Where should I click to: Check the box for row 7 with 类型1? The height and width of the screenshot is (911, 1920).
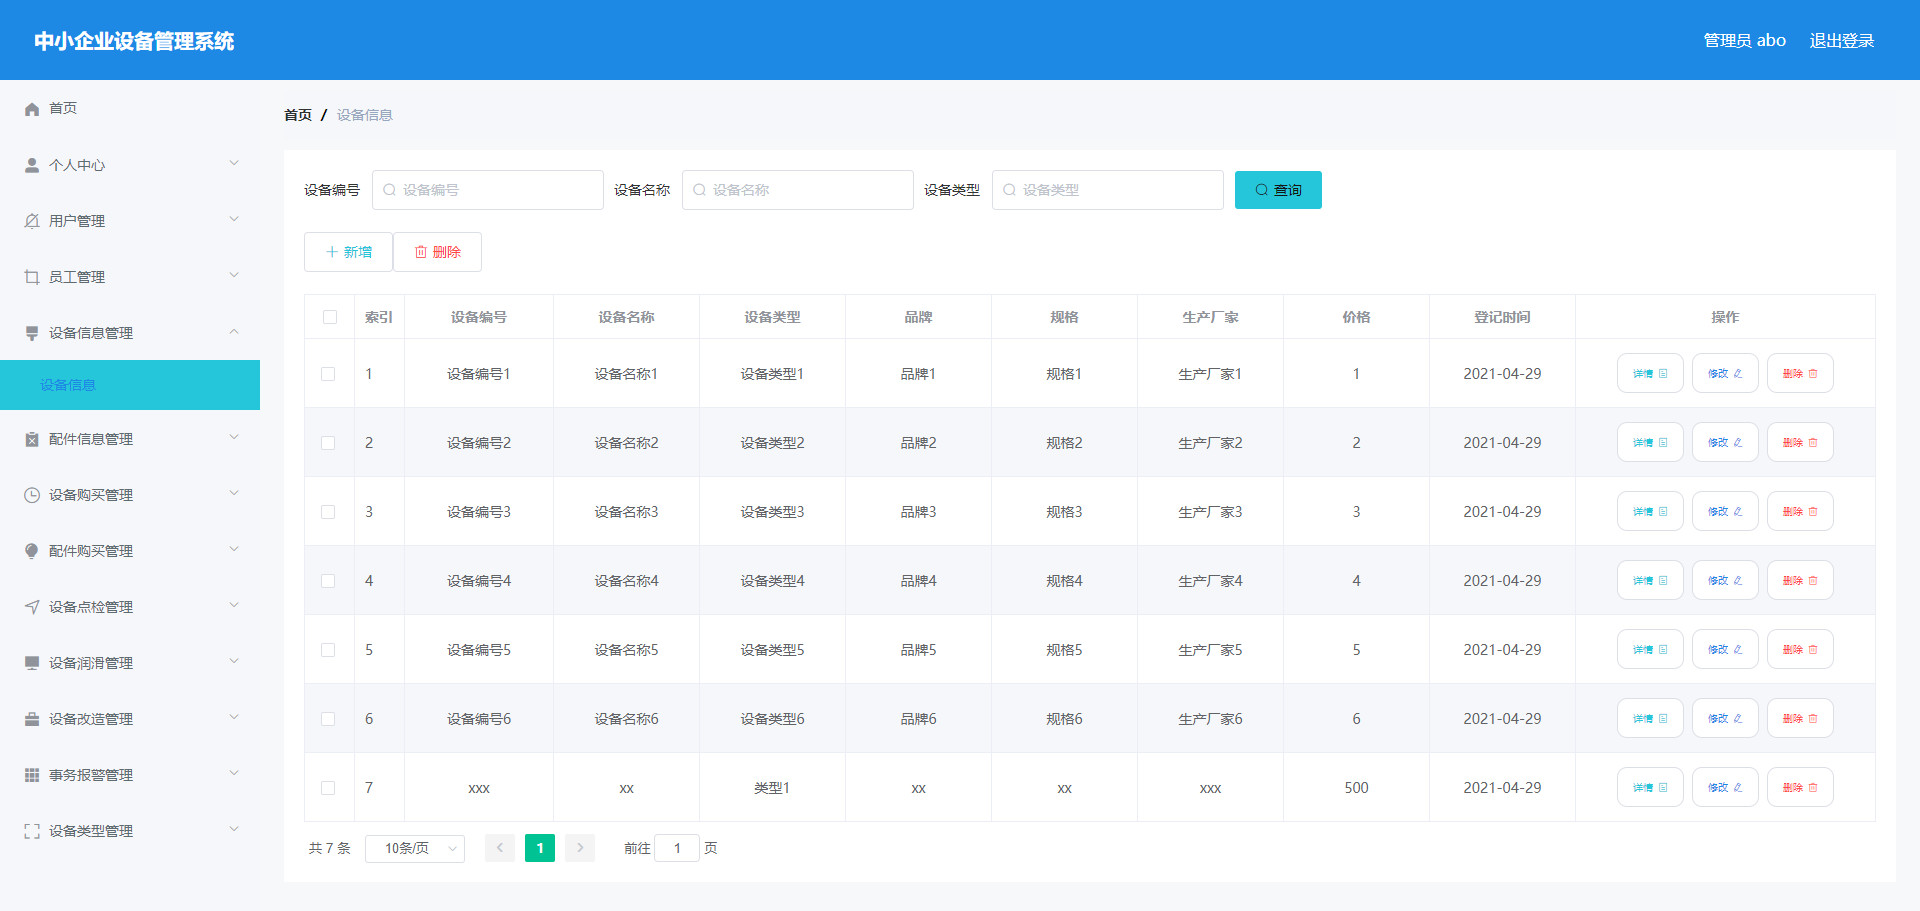pos(328,788)
